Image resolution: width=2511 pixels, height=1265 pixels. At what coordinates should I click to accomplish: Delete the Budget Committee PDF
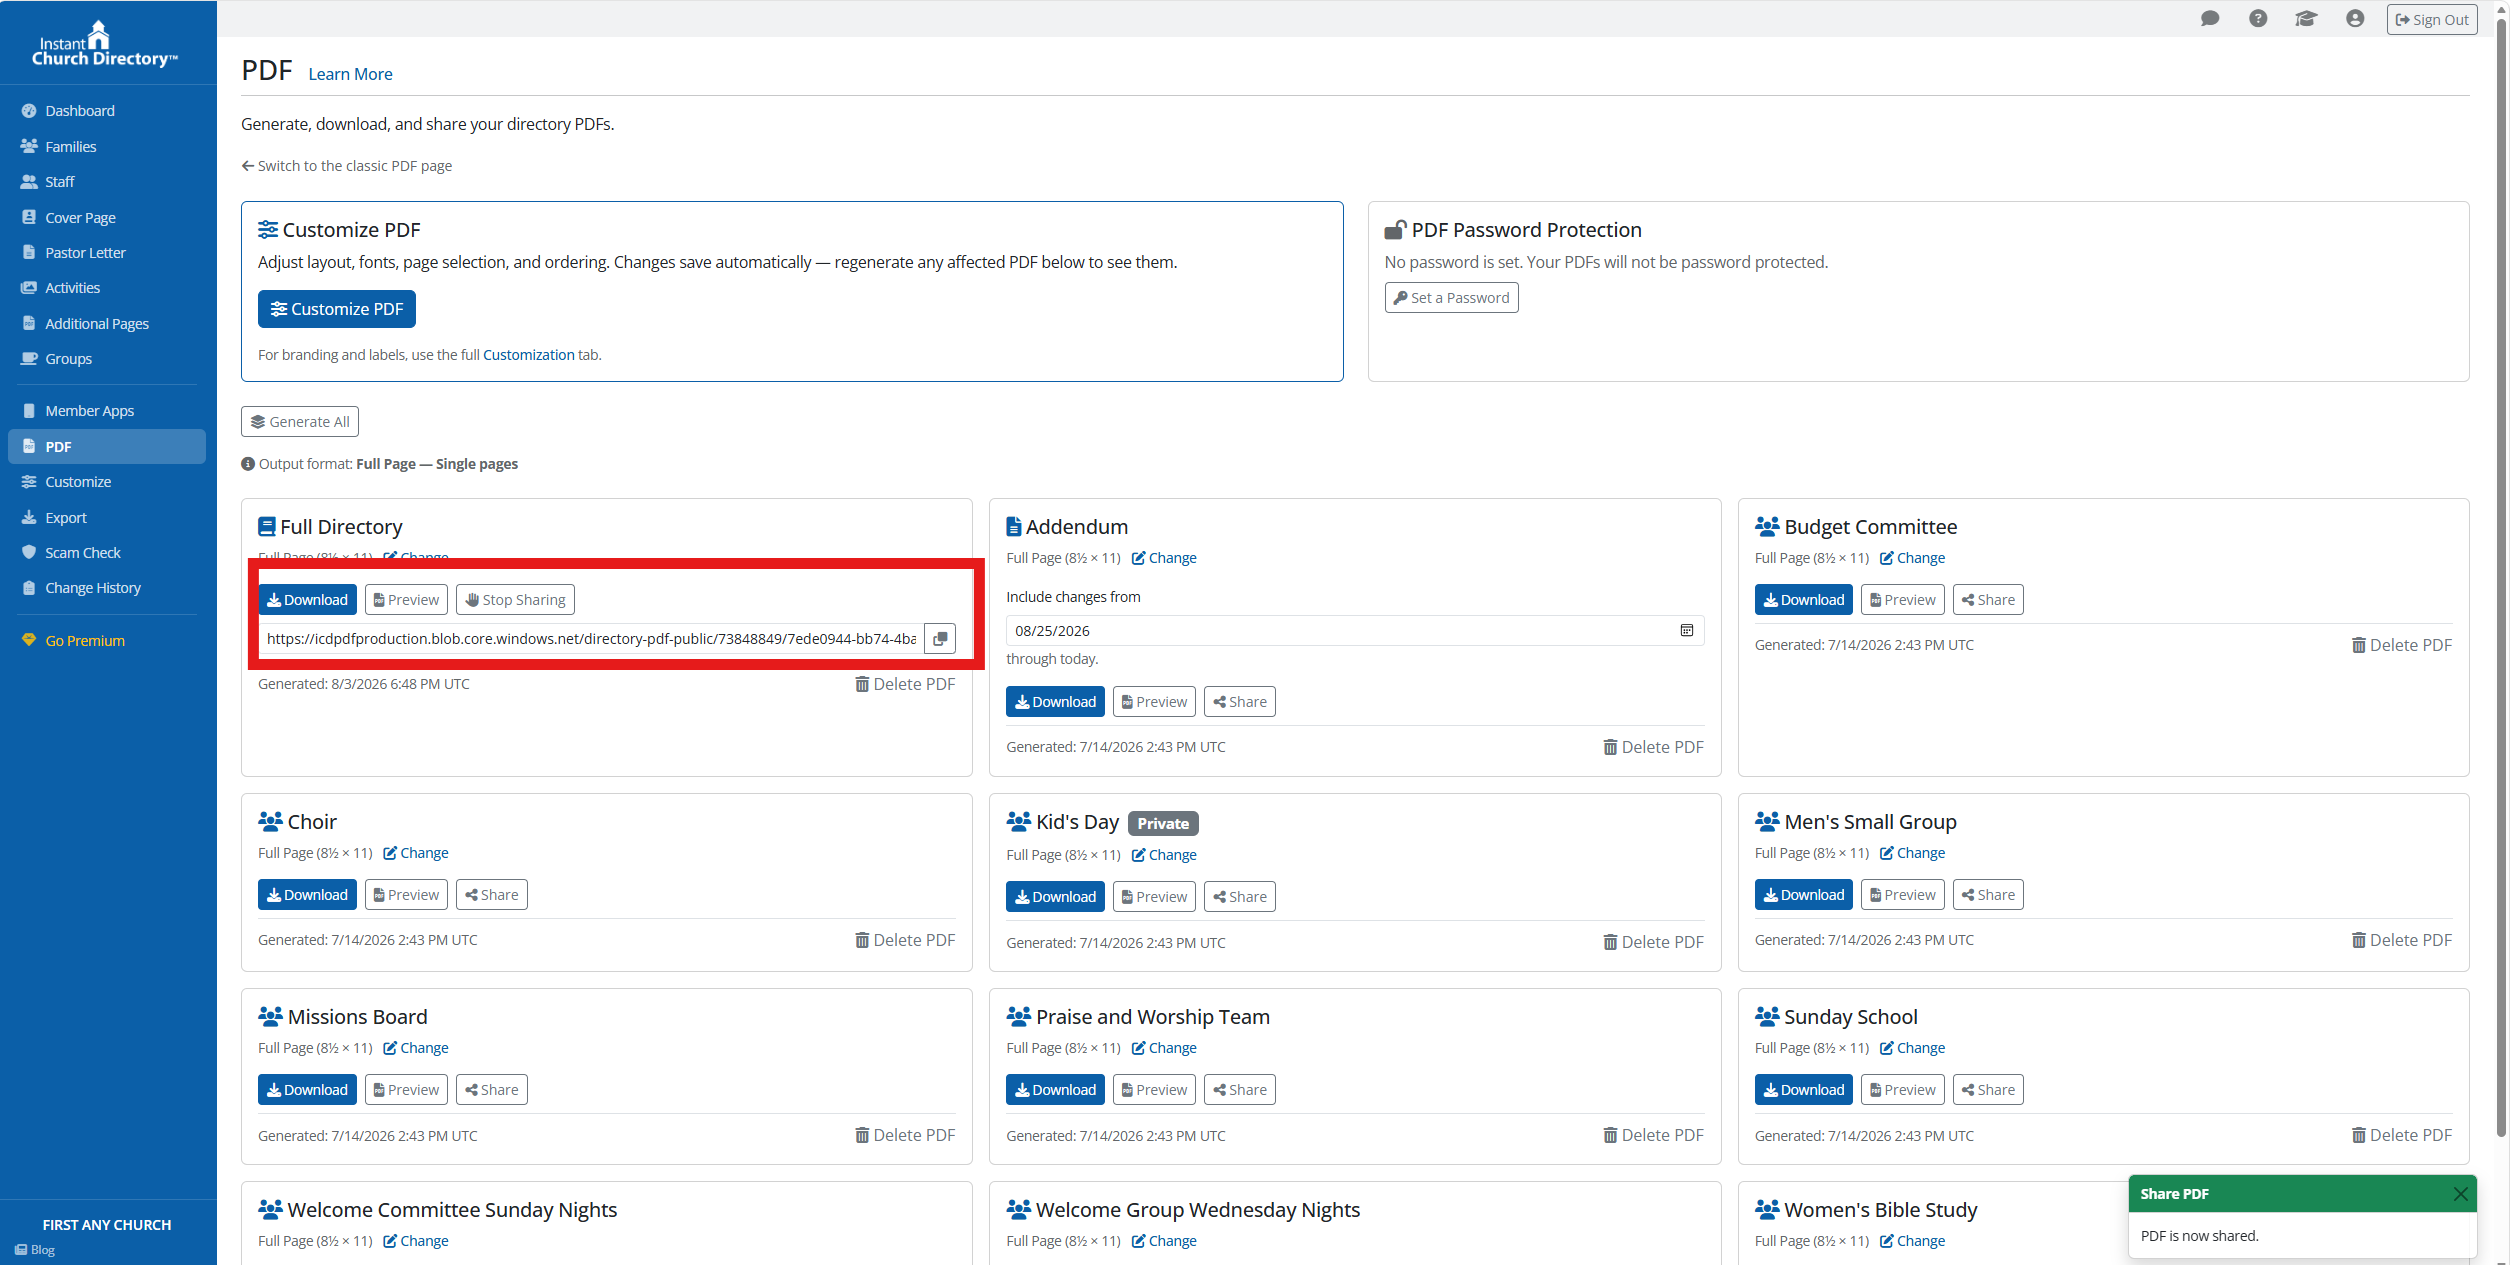coord(2402,645)
